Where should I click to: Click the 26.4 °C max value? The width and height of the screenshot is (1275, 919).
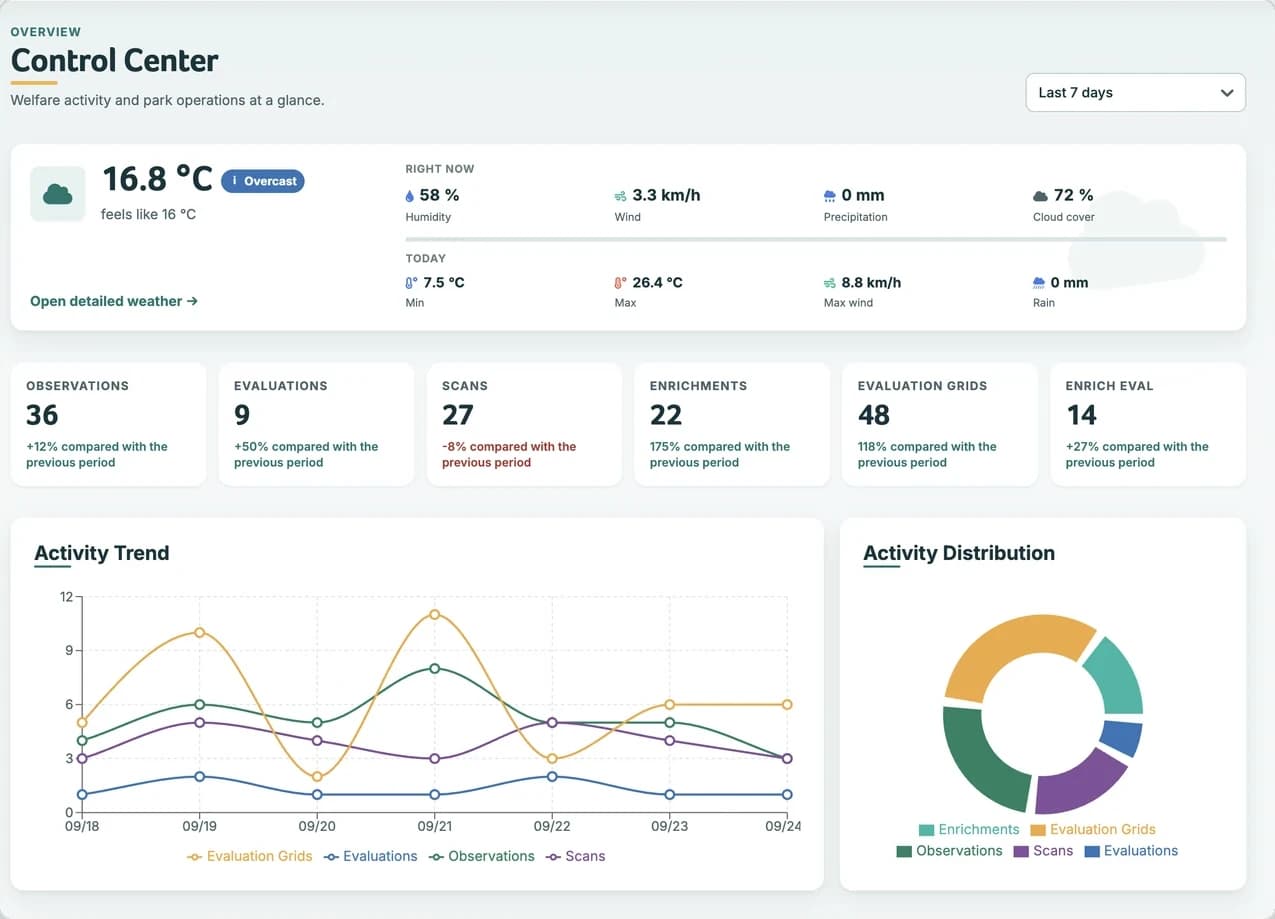click(x=657, y=282)
